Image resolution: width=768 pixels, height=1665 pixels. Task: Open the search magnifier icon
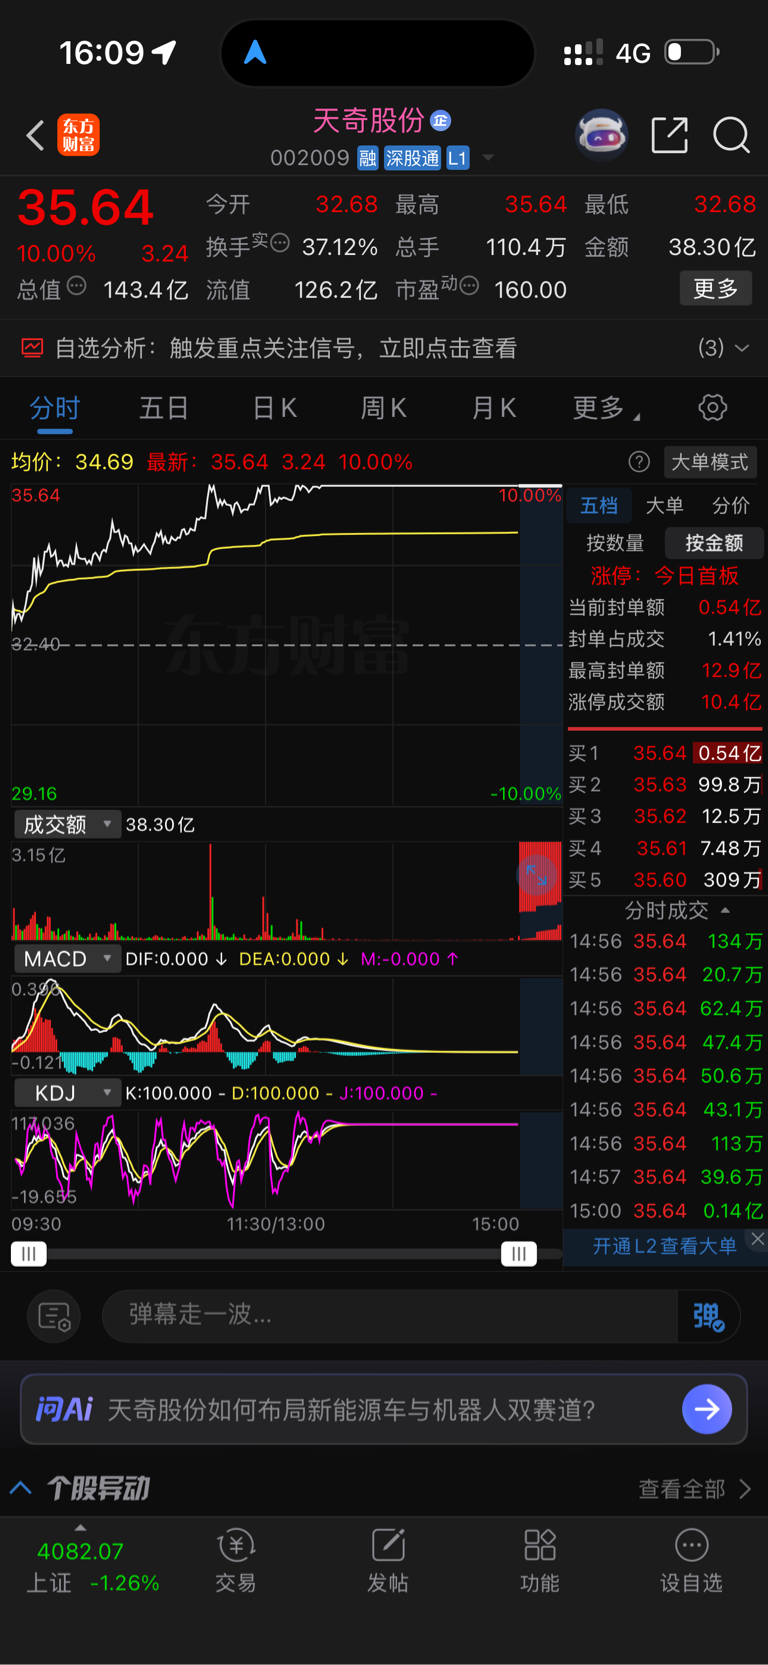coord(731,135)
